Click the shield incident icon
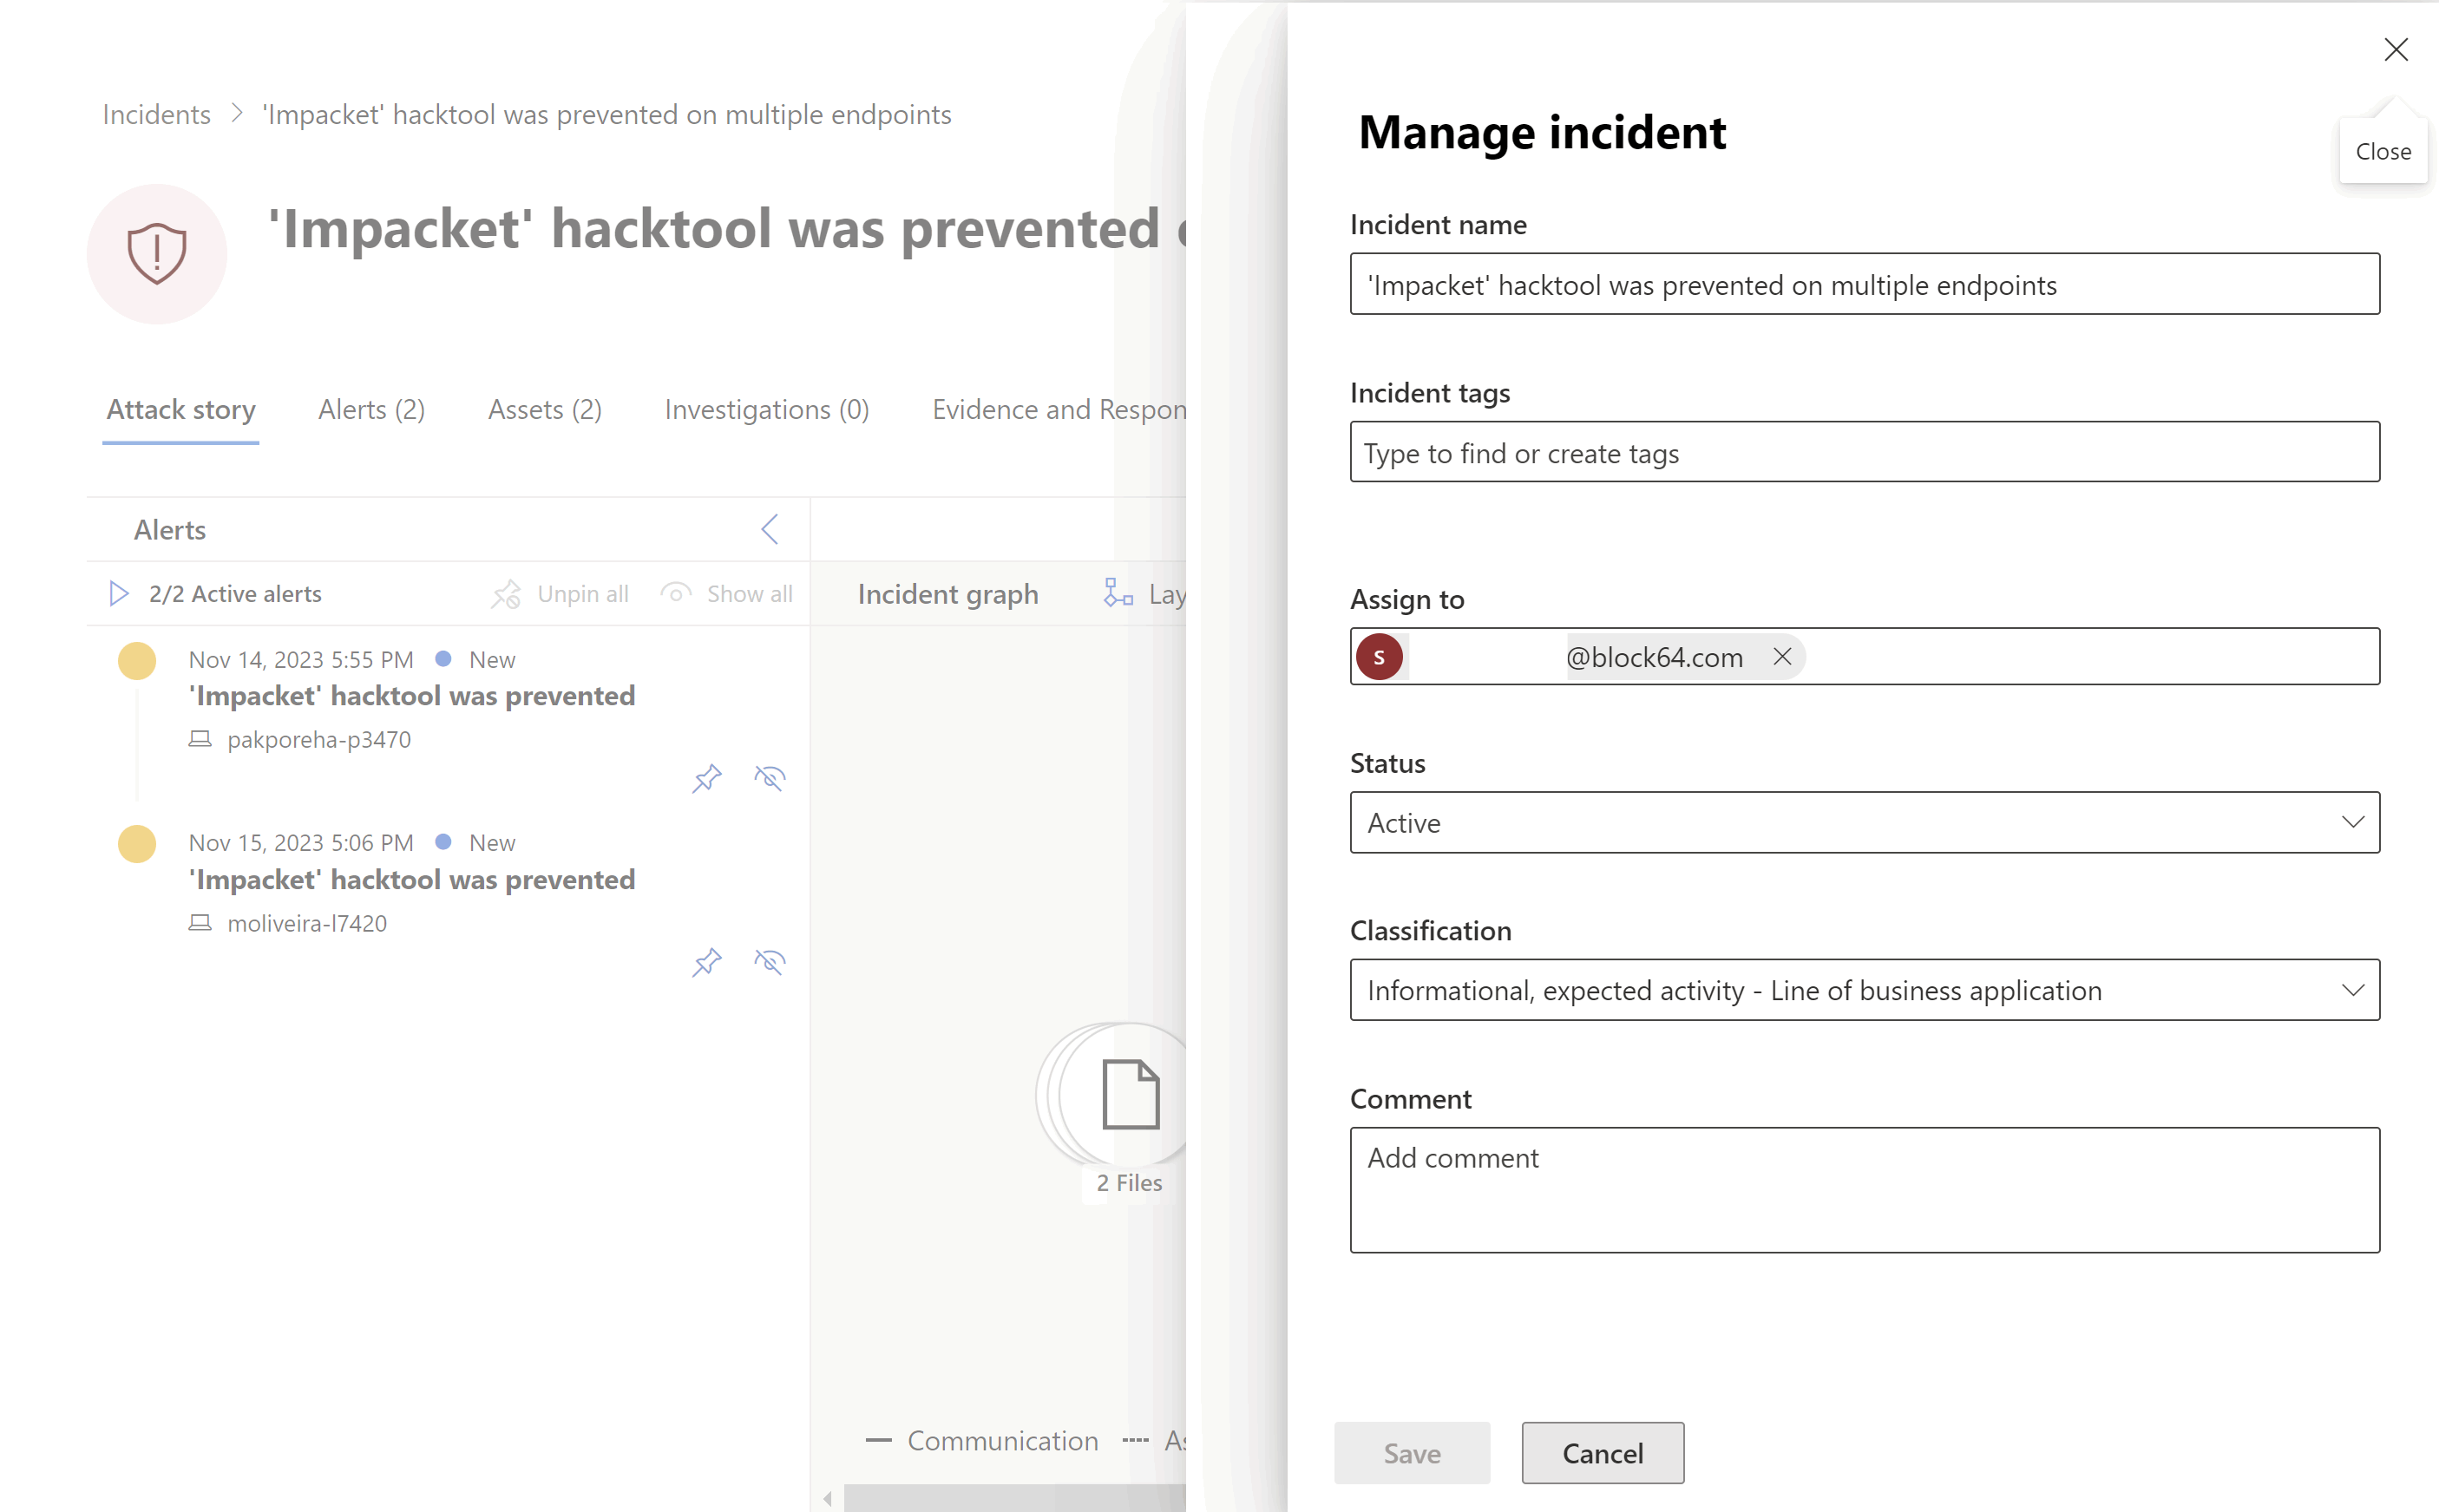This screenshot has height=1512, width=2439. (157, 253)
